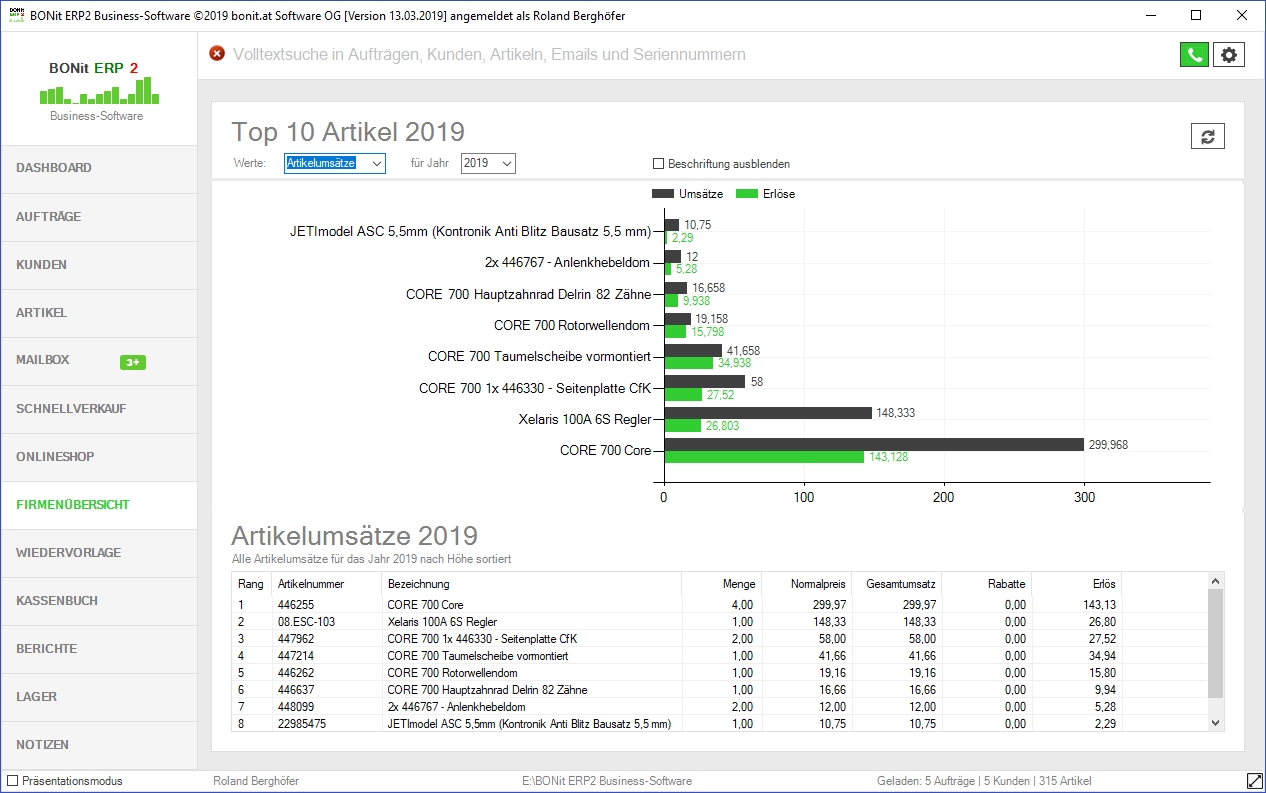Open Onlineshop sidebar item
This screenshot has width=1266, height=793.
point(98,457)
